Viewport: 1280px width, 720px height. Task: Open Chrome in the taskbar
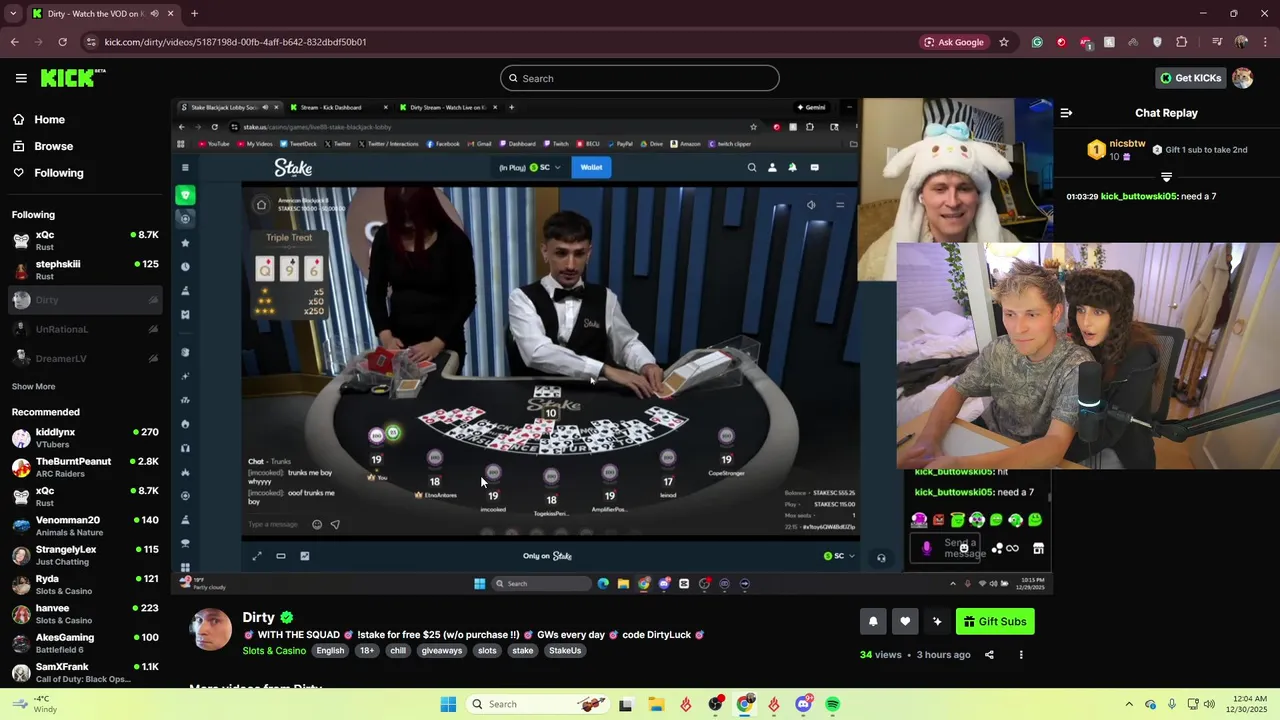[745, 704]
